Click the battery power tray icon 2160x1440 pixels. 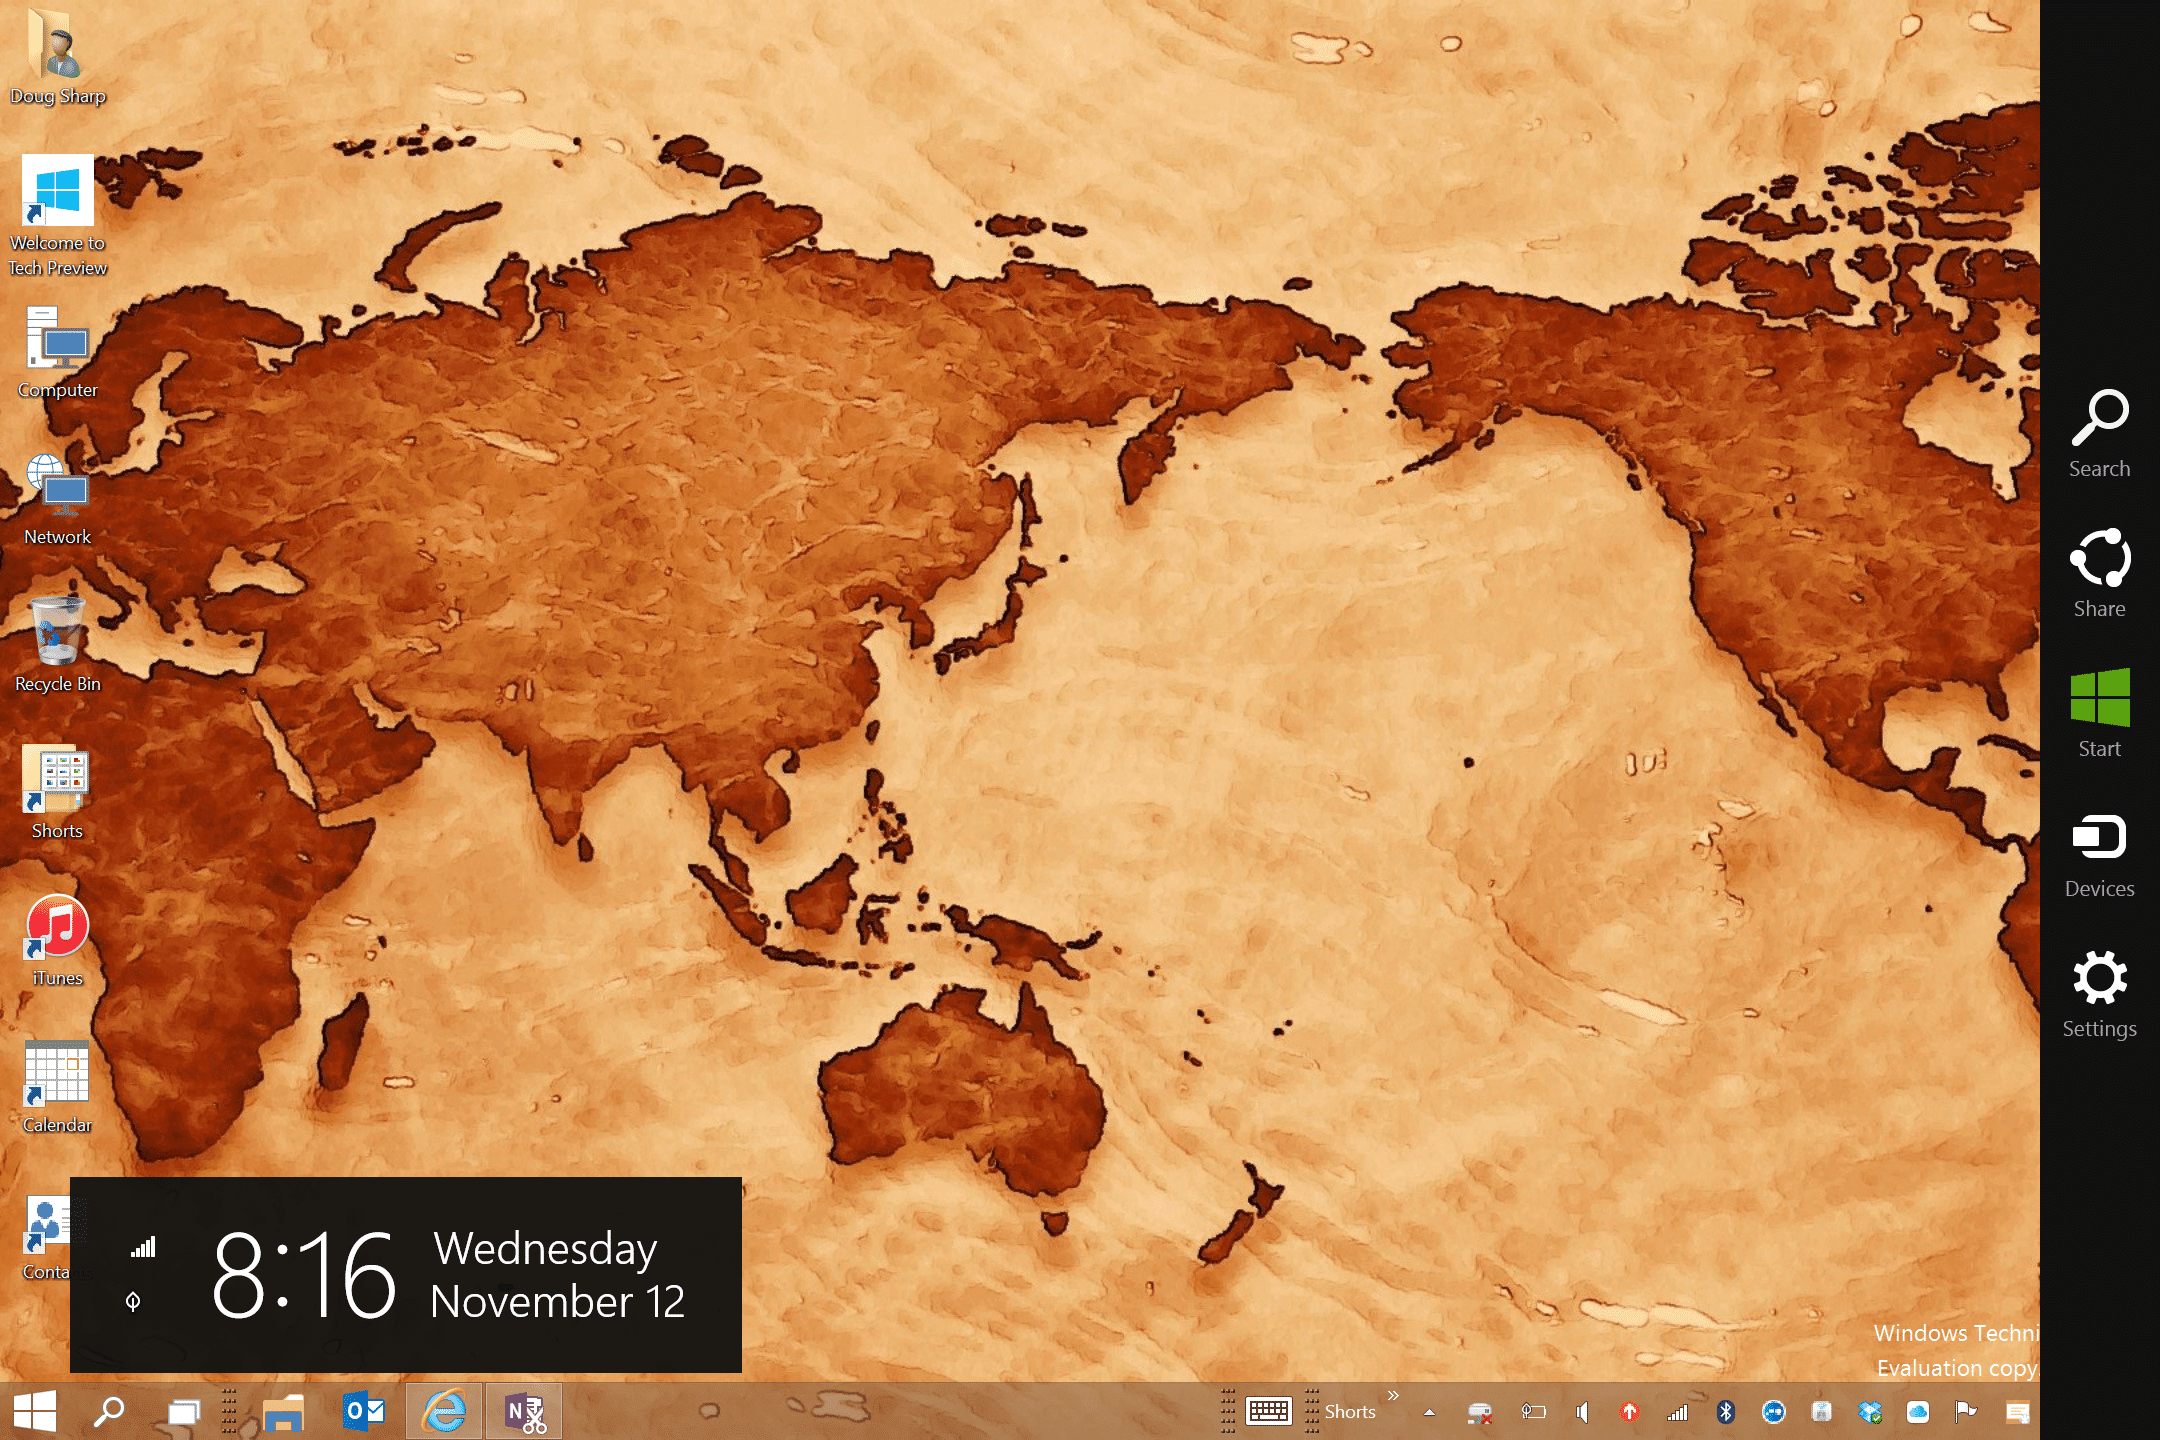tap(1533, 1411)
